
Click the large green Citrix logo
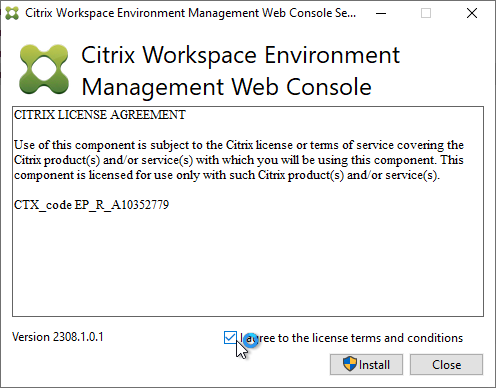coord(44,69)
